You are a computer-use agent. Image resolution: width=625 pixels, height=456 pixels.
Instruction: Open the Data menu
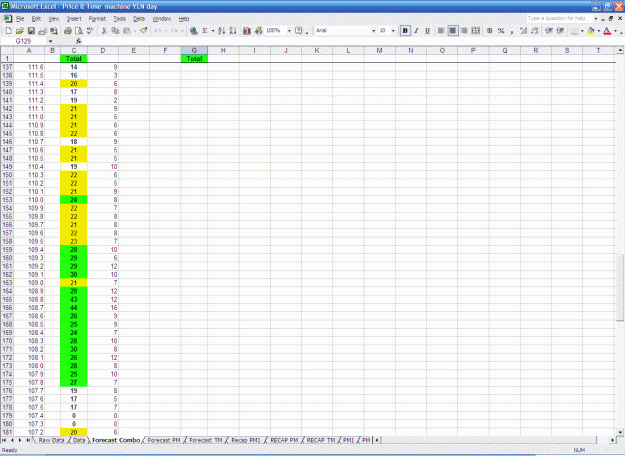[x=139, y=19]
